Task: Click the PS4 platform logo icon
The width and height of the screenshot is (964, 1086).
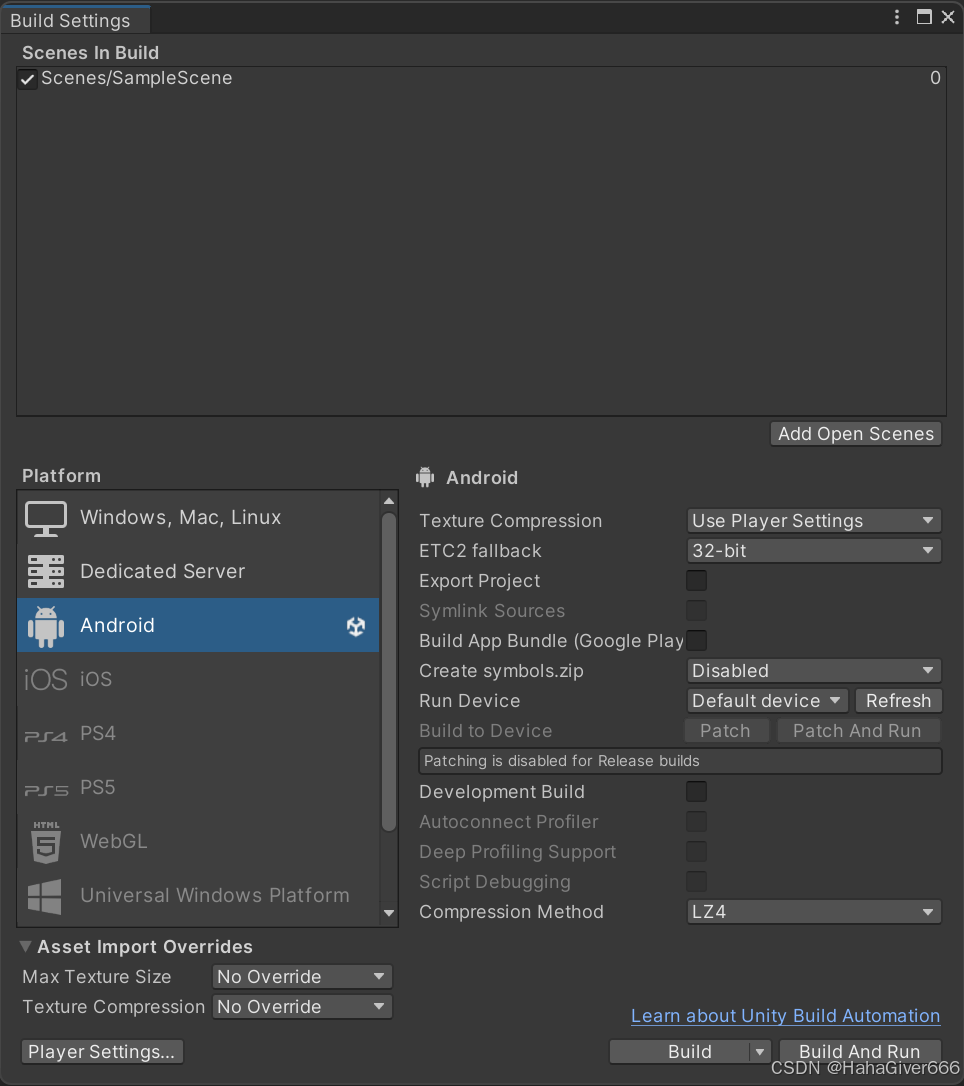Action: pos(46,736)
